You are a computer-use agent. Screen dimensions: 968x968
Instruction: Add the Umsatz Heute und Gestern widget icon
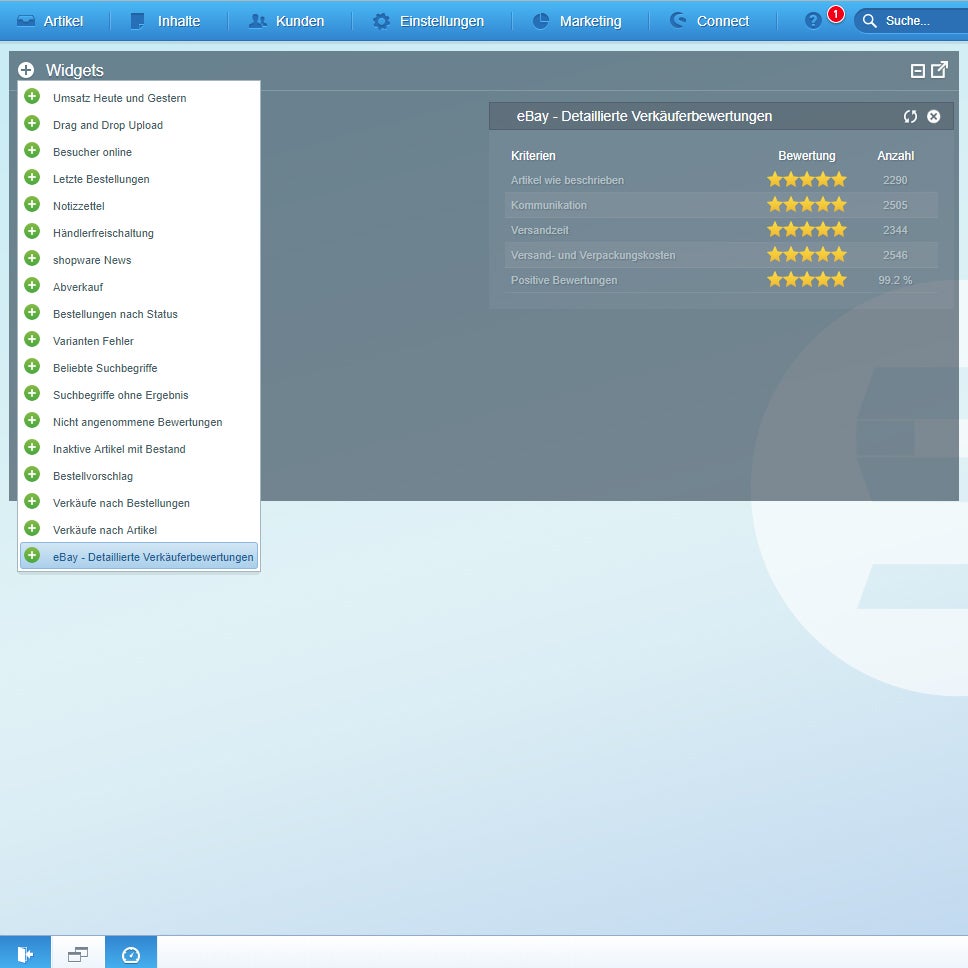(x=32, y=96)
